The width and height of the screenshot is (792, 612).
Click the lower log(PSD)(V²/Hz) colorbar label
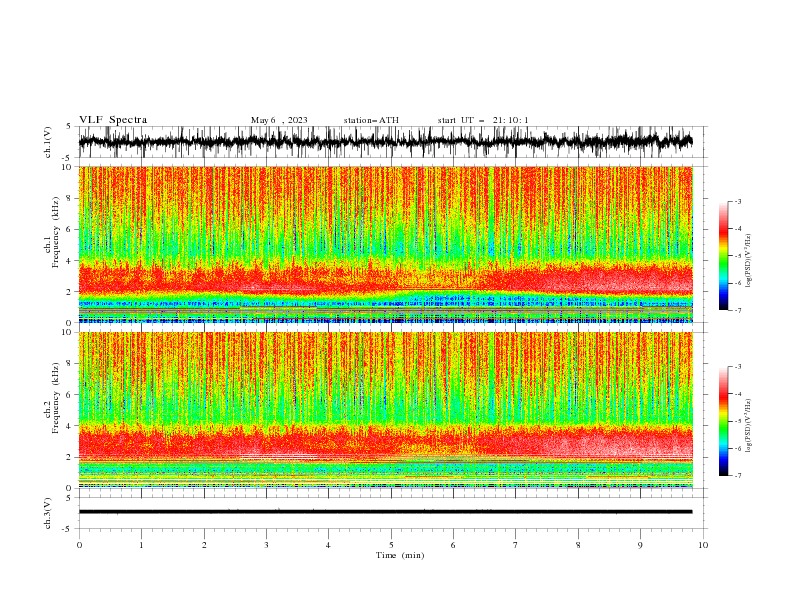[749, 426]
